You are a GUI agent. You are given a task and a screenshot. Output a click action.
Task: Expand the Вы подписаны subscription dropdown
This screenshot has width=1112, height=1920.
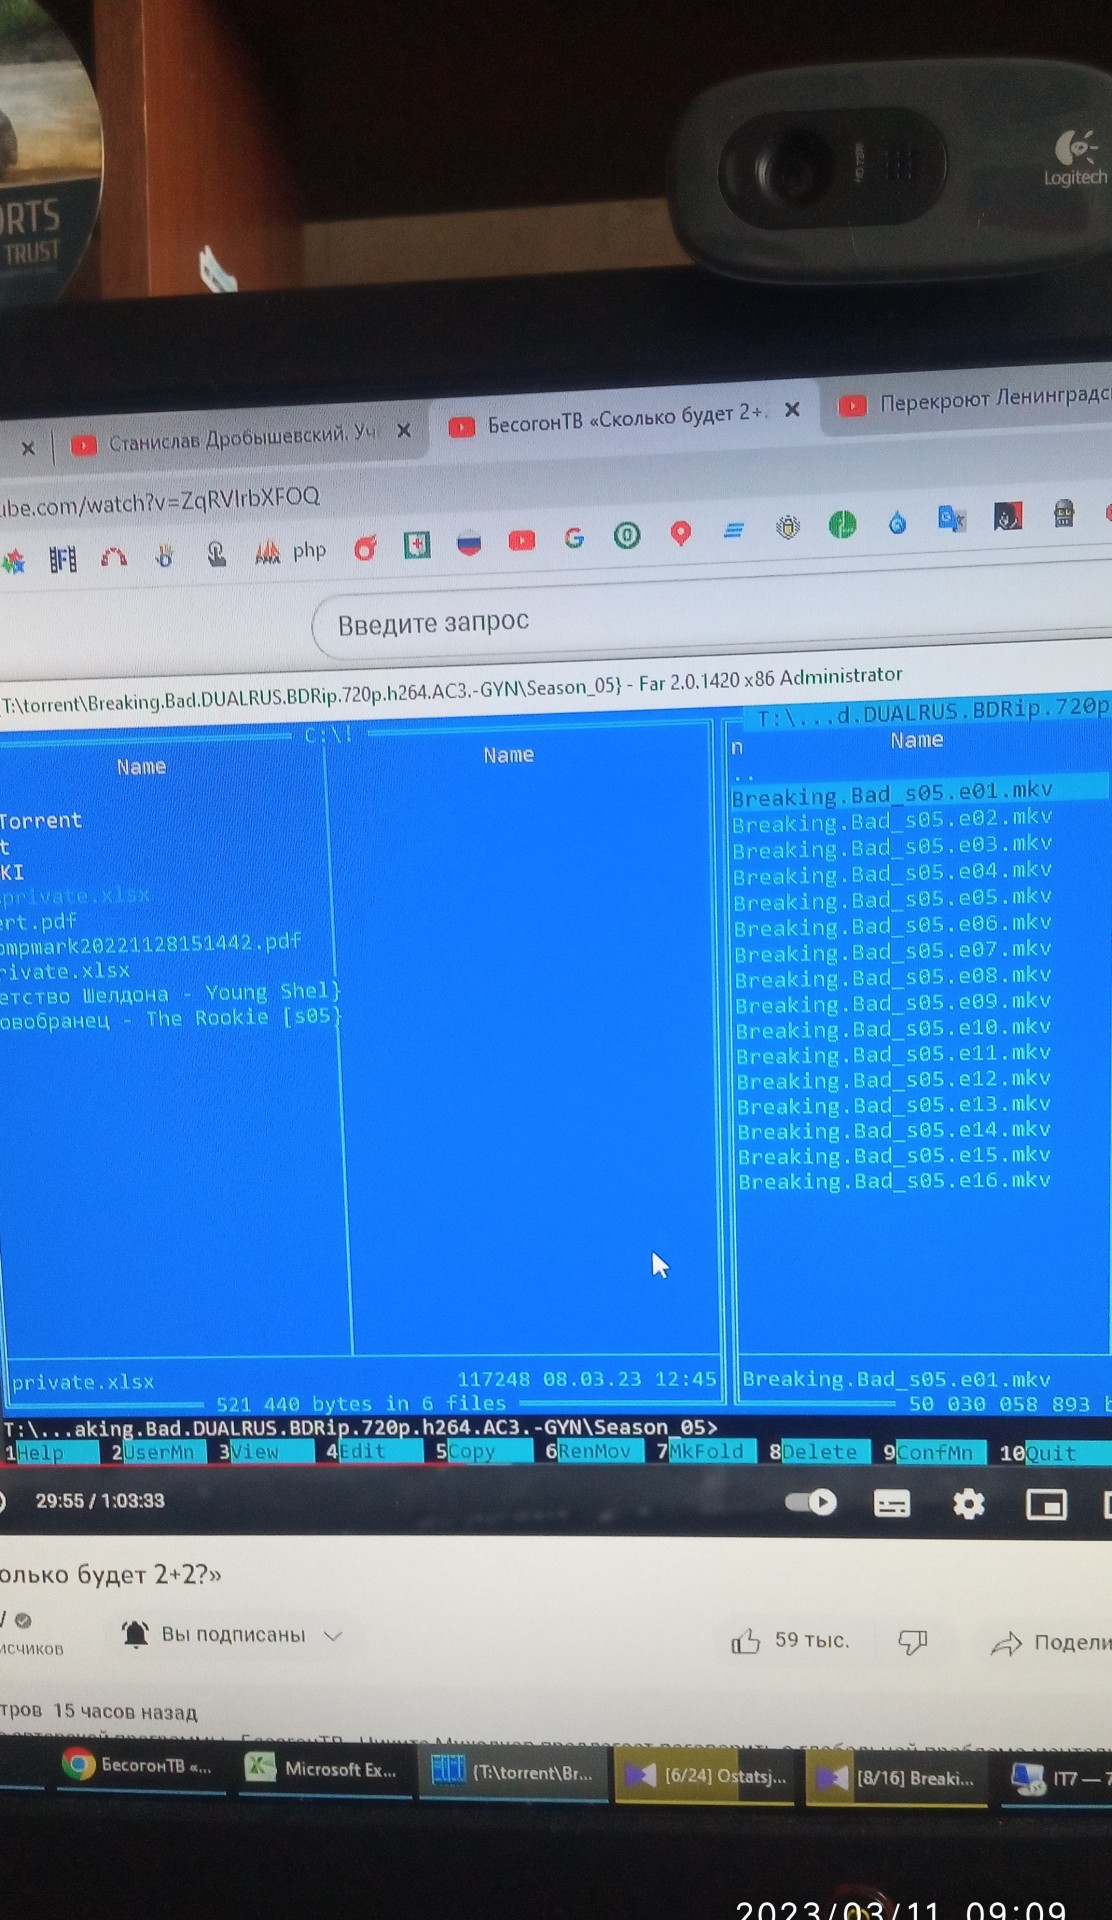click(x=333, y=1636)
